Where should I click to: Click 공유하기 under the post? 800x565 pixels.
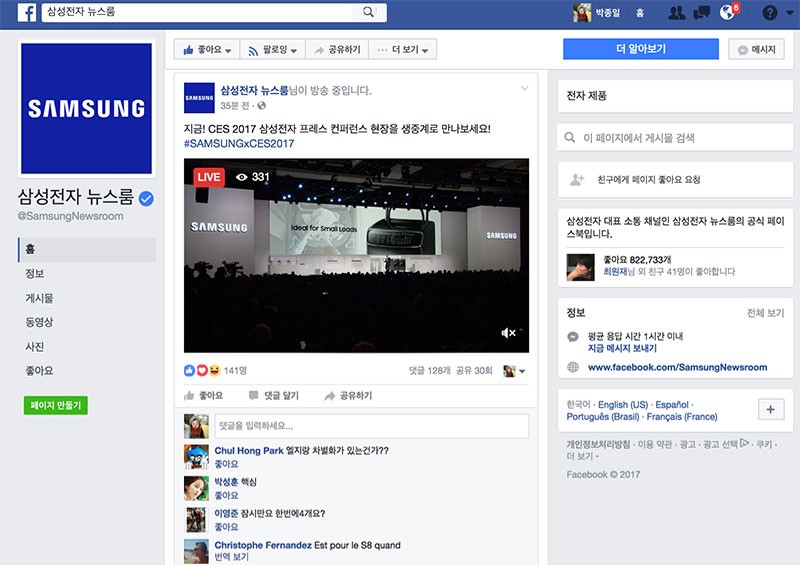click(x=348, y=396)
